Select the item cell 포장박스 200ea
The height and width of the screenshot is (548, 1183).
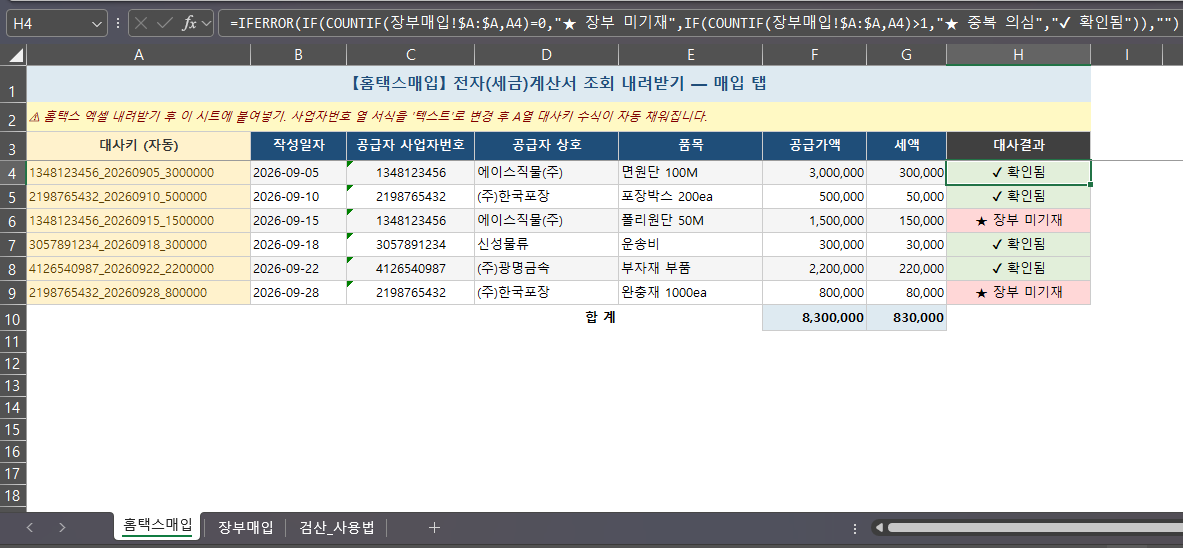pos(690,197)
